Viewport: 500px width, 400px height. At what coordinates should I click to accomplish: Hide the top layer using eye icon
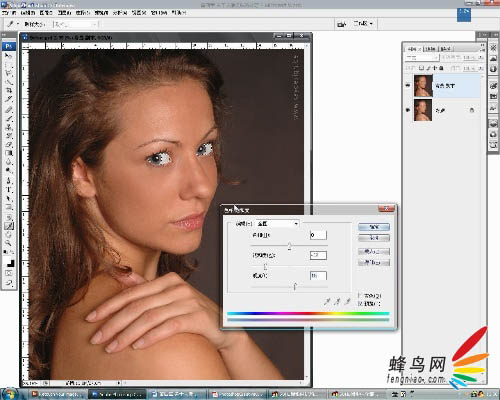click(x=408, y=85)
